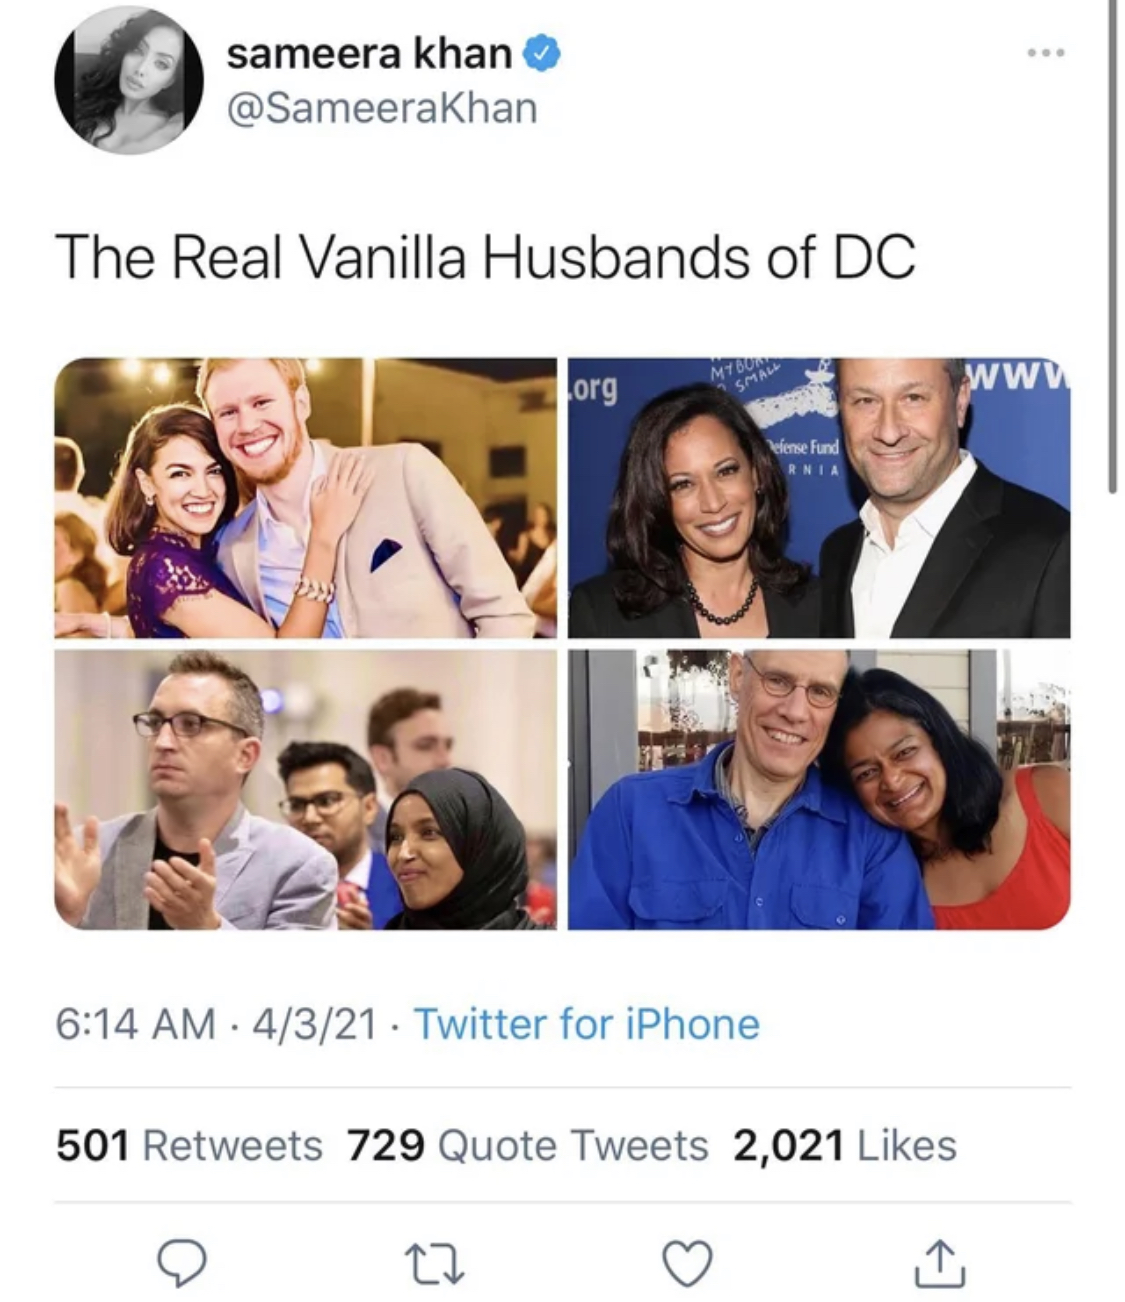Screen dimensions: 1125x1302
Task: Like the tweet with the heart icon
Action: click(x=688, y=1263)
